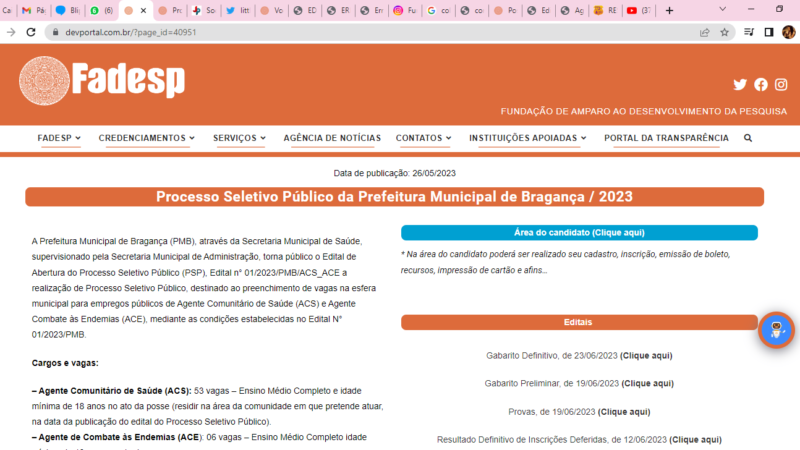
Task: Expand the Instituições Apoiadas dropdown
Action: pos(527,138)
